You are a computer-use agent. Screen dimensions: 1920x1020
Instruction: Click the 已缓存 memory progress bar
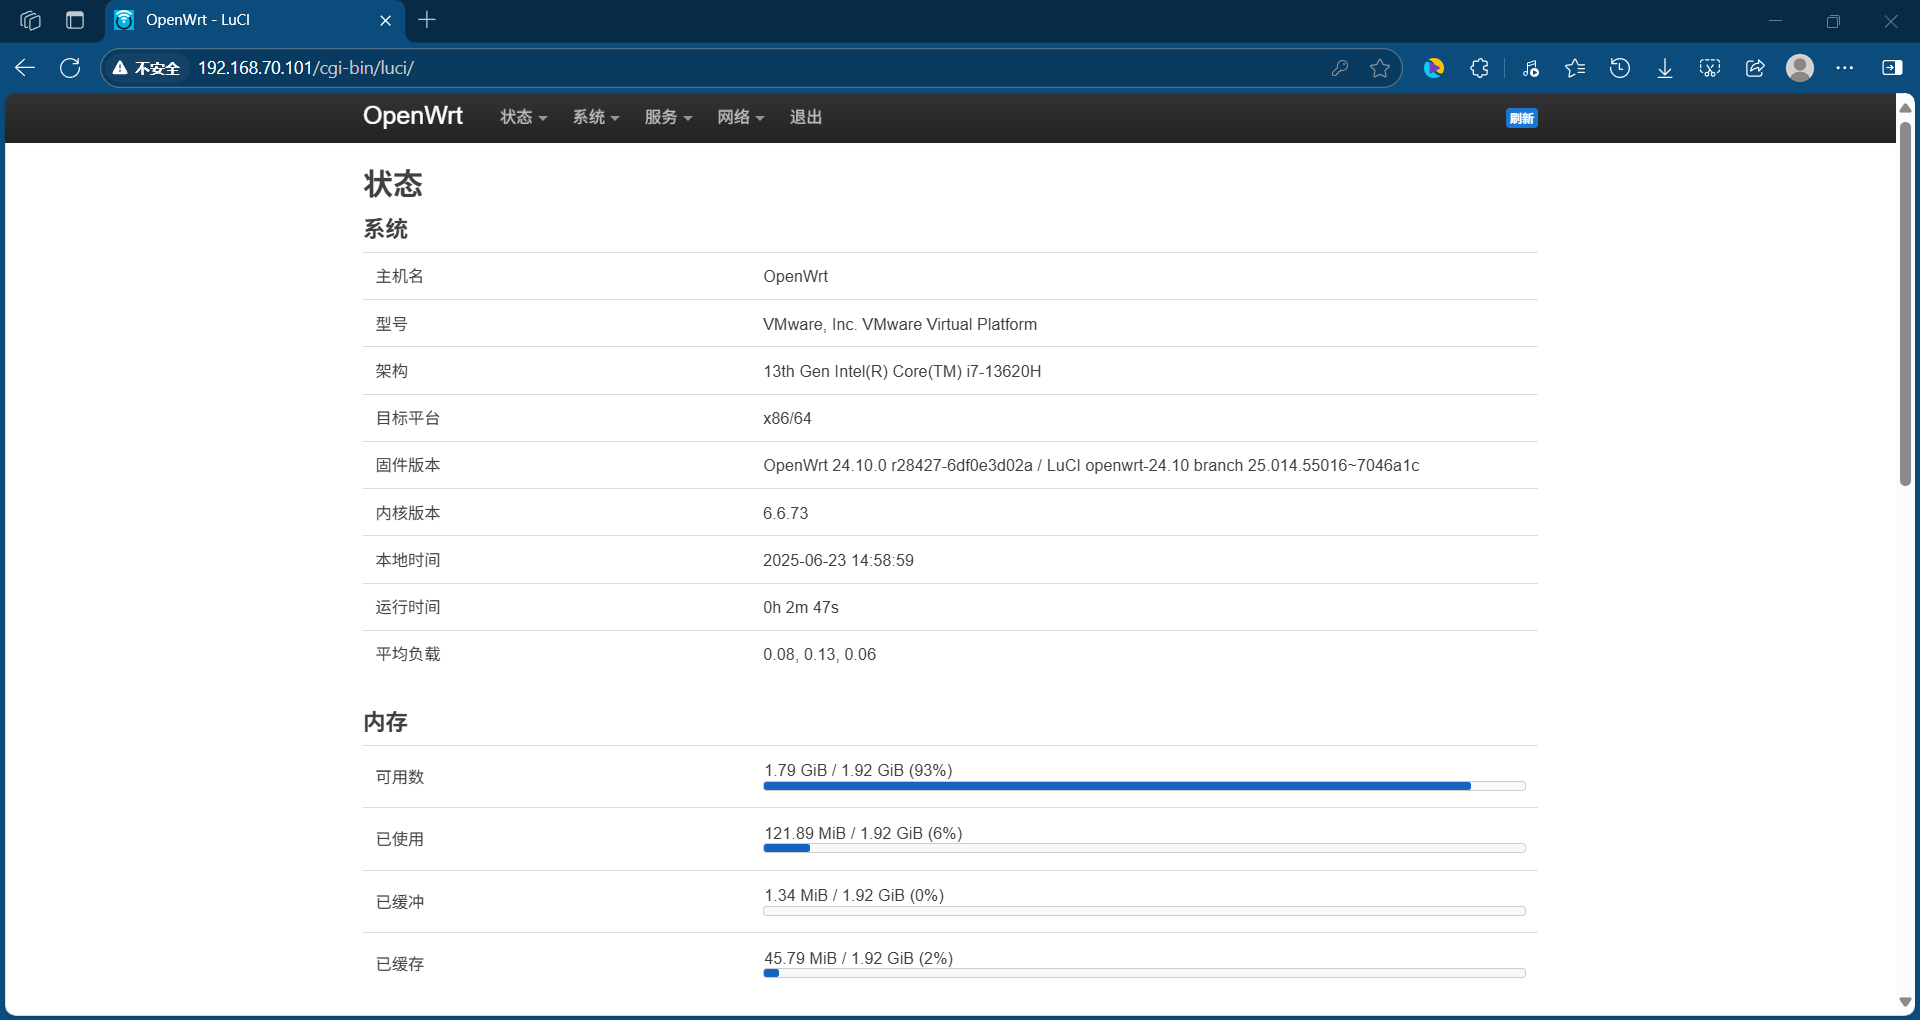pos(1144,973)
